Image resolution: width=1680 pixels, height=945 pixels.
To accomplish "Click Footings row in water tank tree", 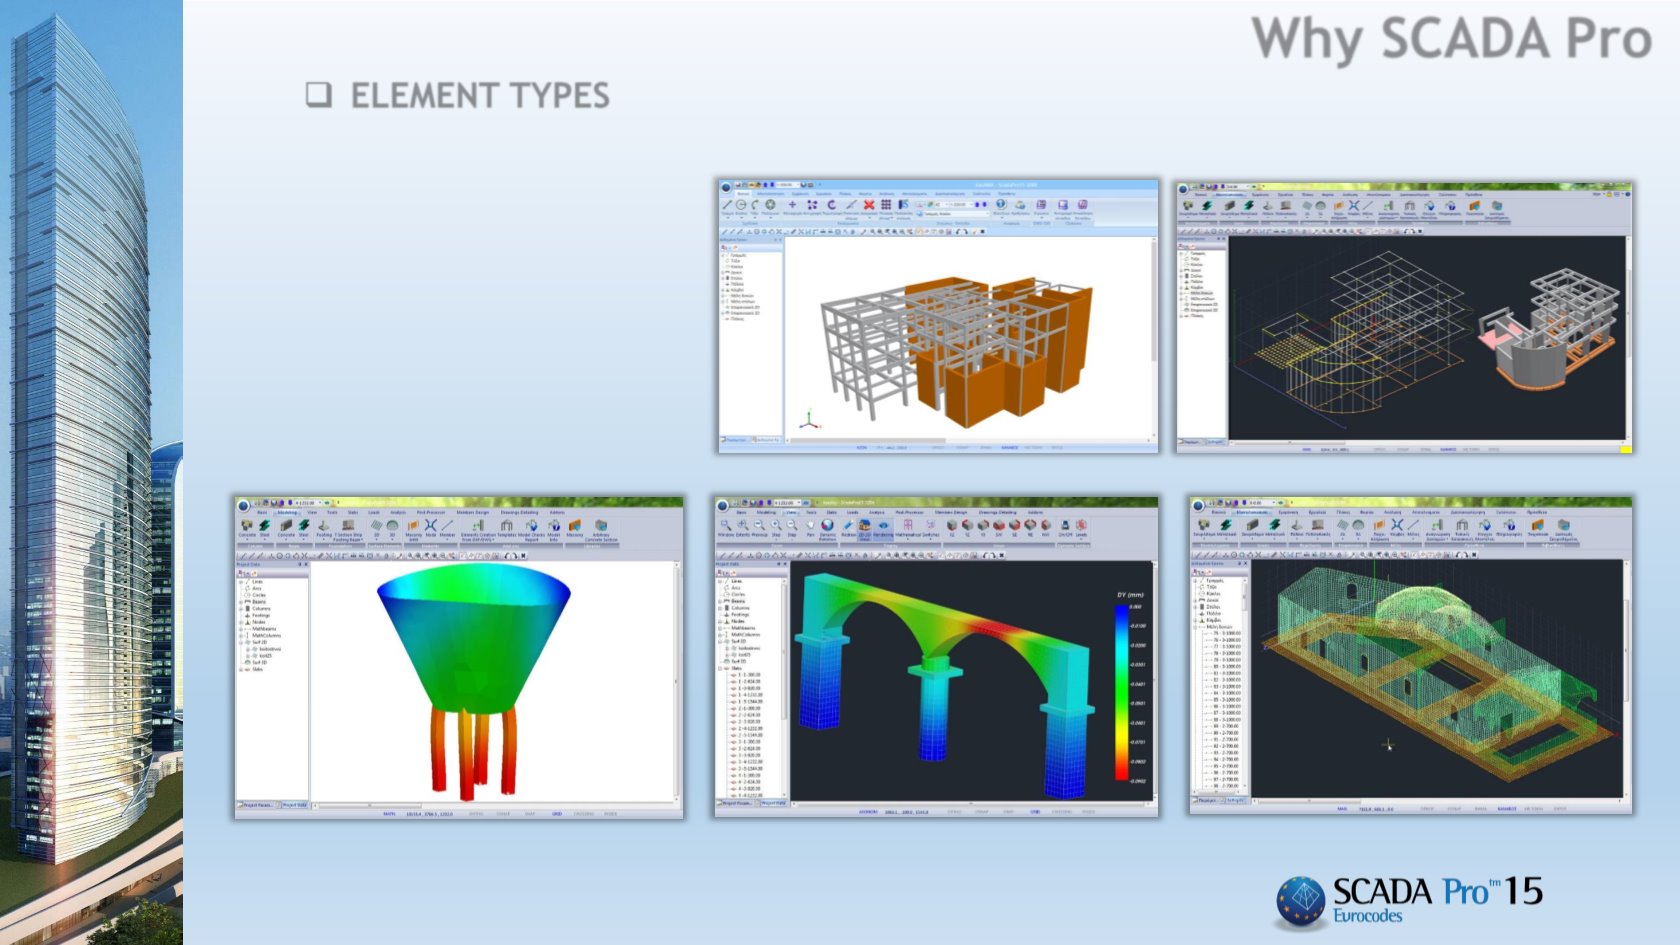I will tap(257, 615).
